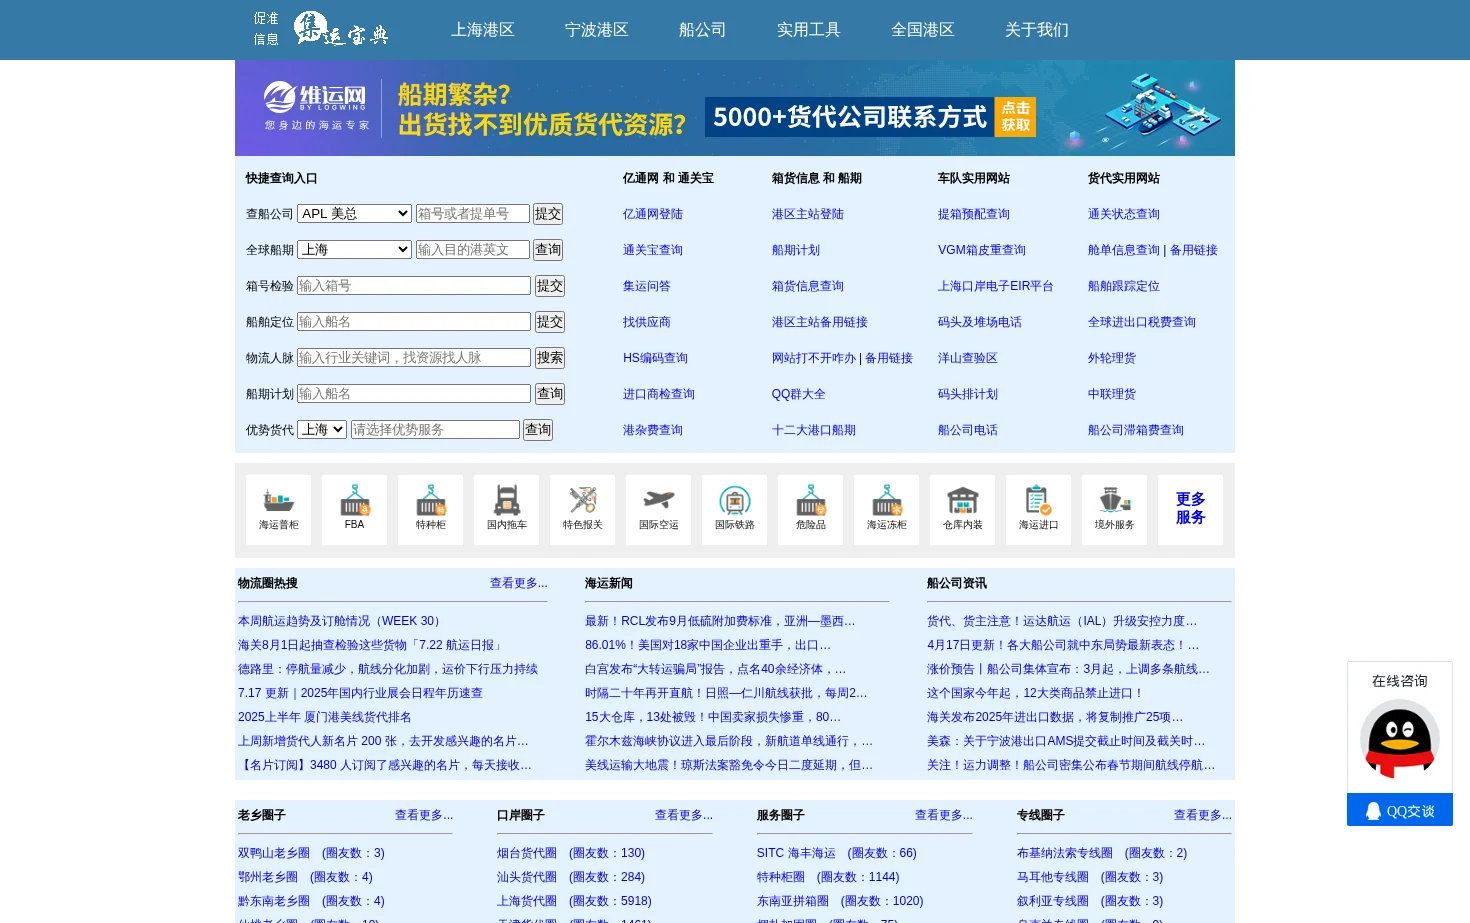Screen dimensions: 1470x923
Task: Open the 关于我们 navigation item
Action: (x=1037, y=30)
